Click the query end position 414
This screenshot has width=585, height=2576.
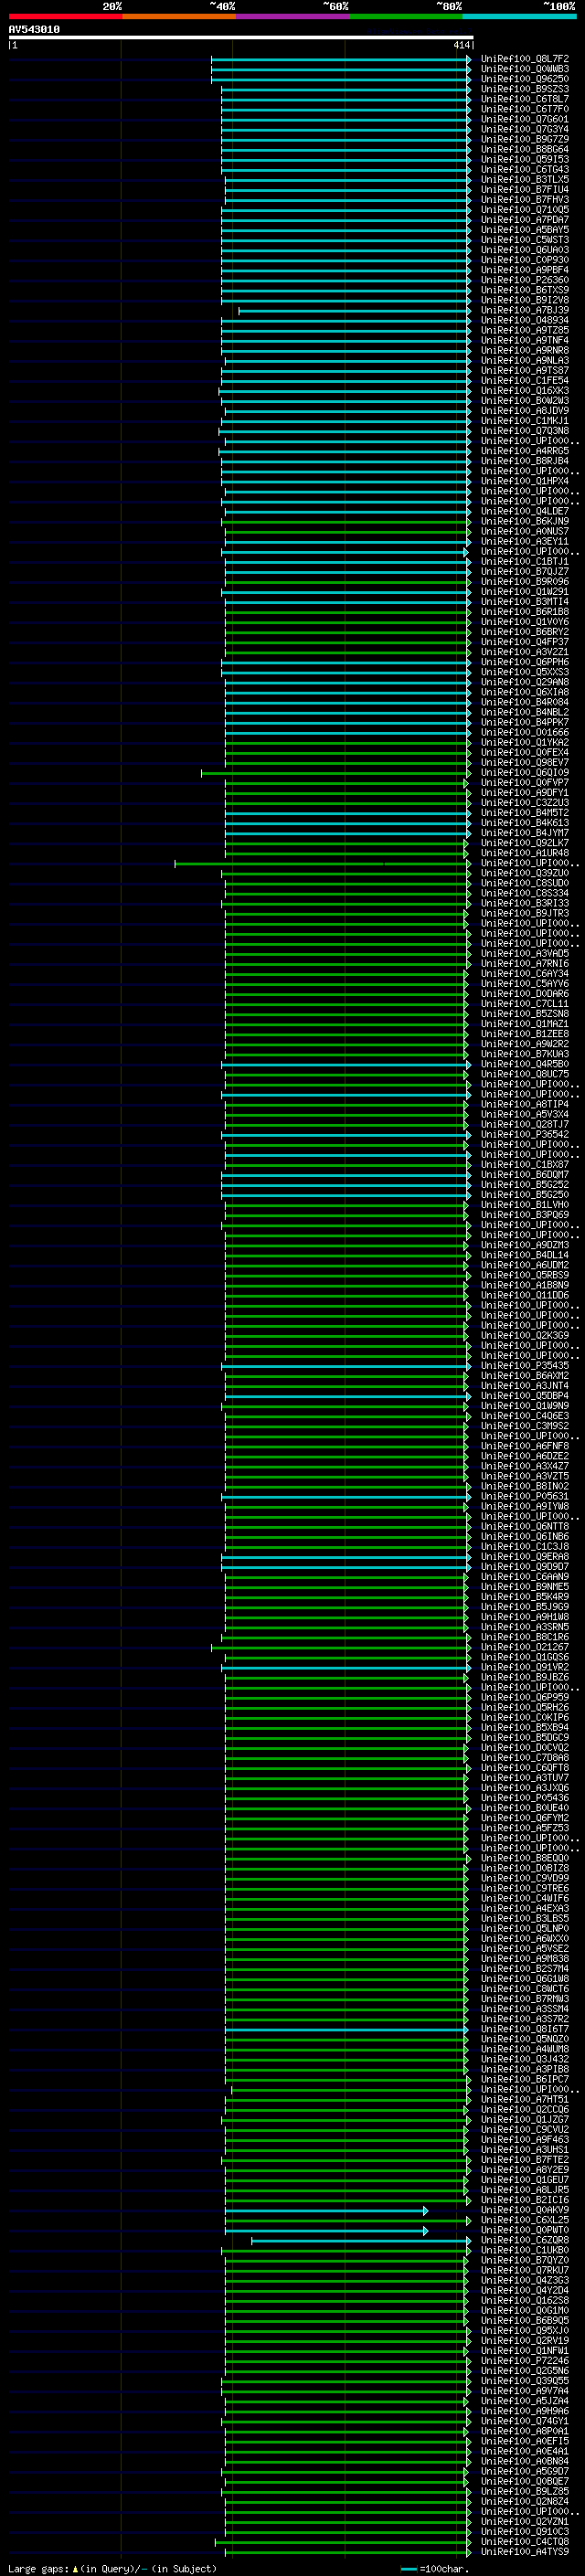tap(461, 45)
